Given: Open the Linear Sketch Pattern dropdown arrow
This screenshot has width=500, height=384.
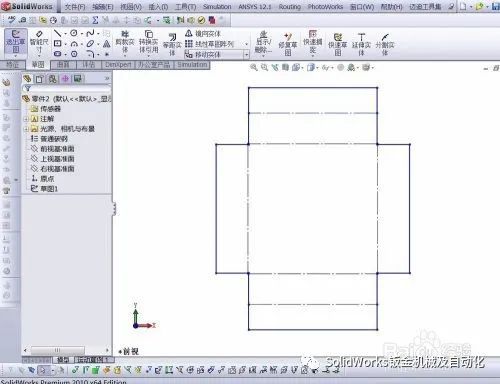Looking at the screenshot, I should point(247,44).
